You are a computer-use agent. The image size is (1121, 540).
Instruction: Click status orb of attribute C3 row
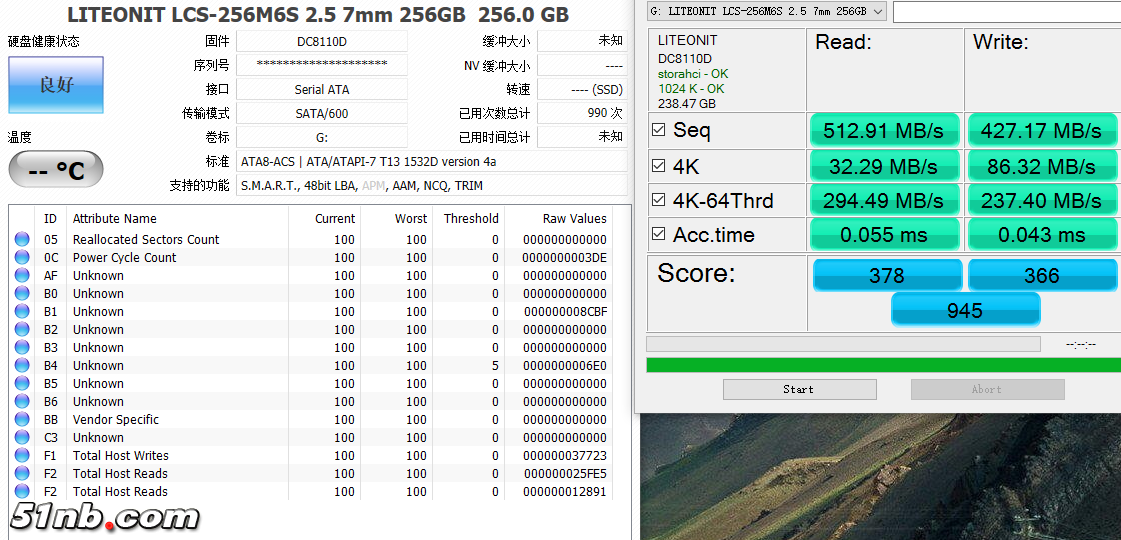tap(22, 438)
